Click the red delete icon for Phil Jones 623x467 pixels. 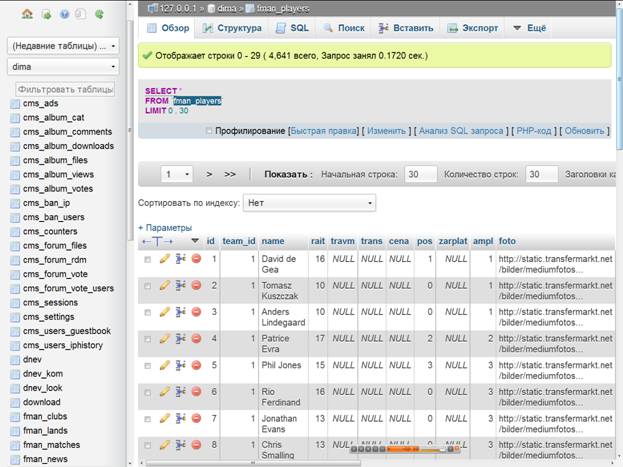pos(196,365)
